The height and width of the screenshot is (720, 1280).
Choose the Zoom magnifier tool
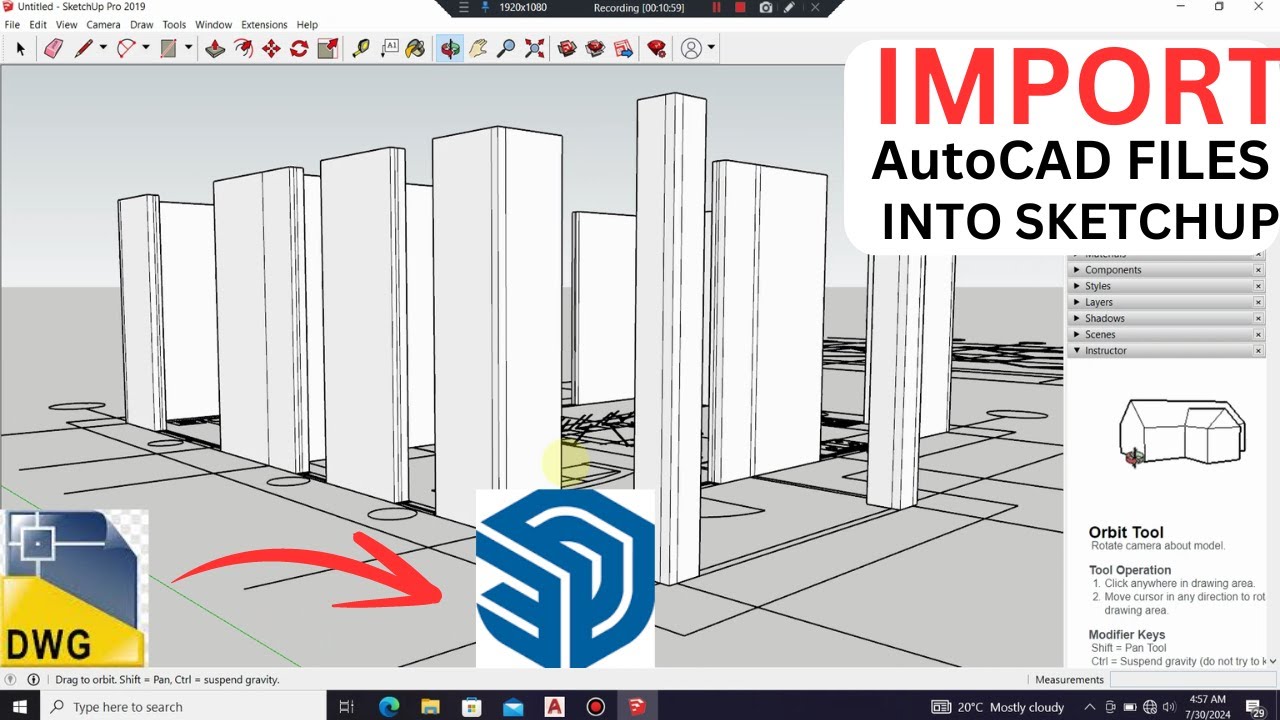tap(506, 47)
